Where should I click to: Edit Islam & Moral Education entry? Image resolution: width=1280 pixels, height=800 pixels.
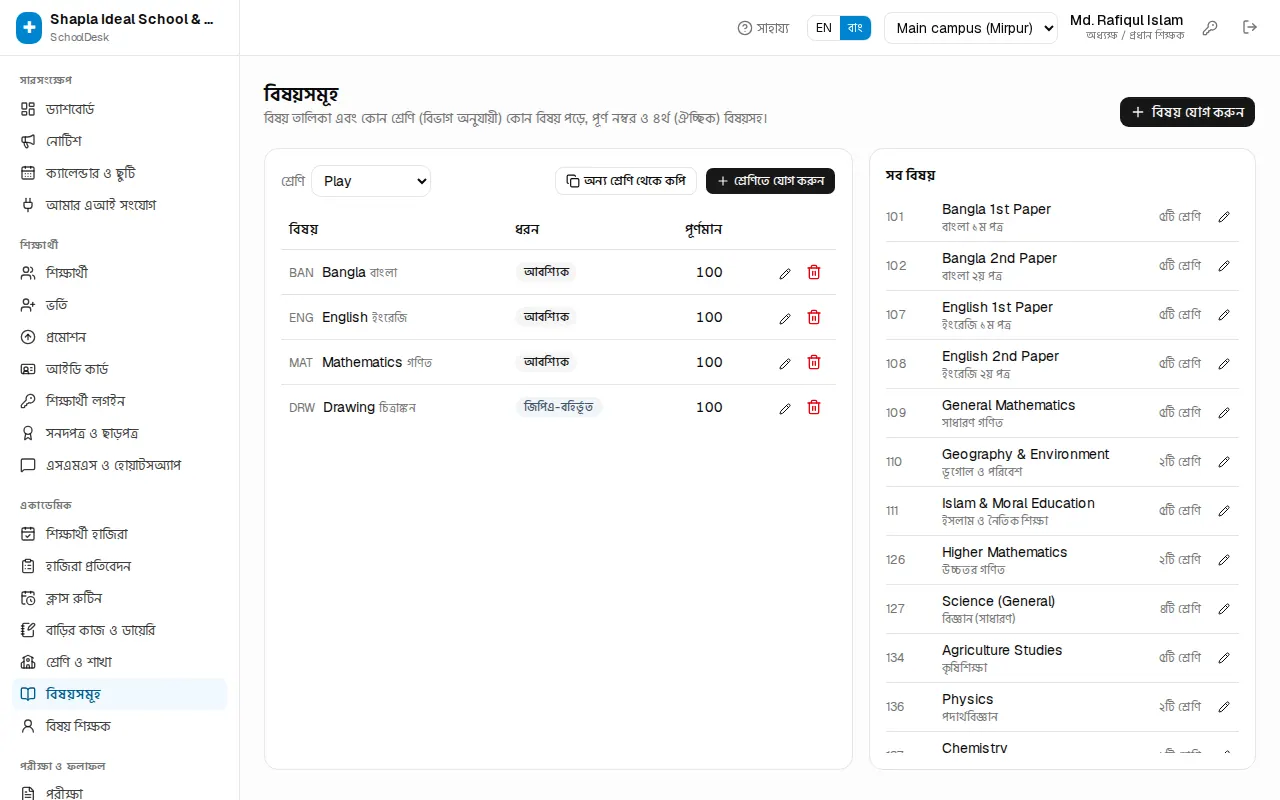click(x=1224, y=511)
